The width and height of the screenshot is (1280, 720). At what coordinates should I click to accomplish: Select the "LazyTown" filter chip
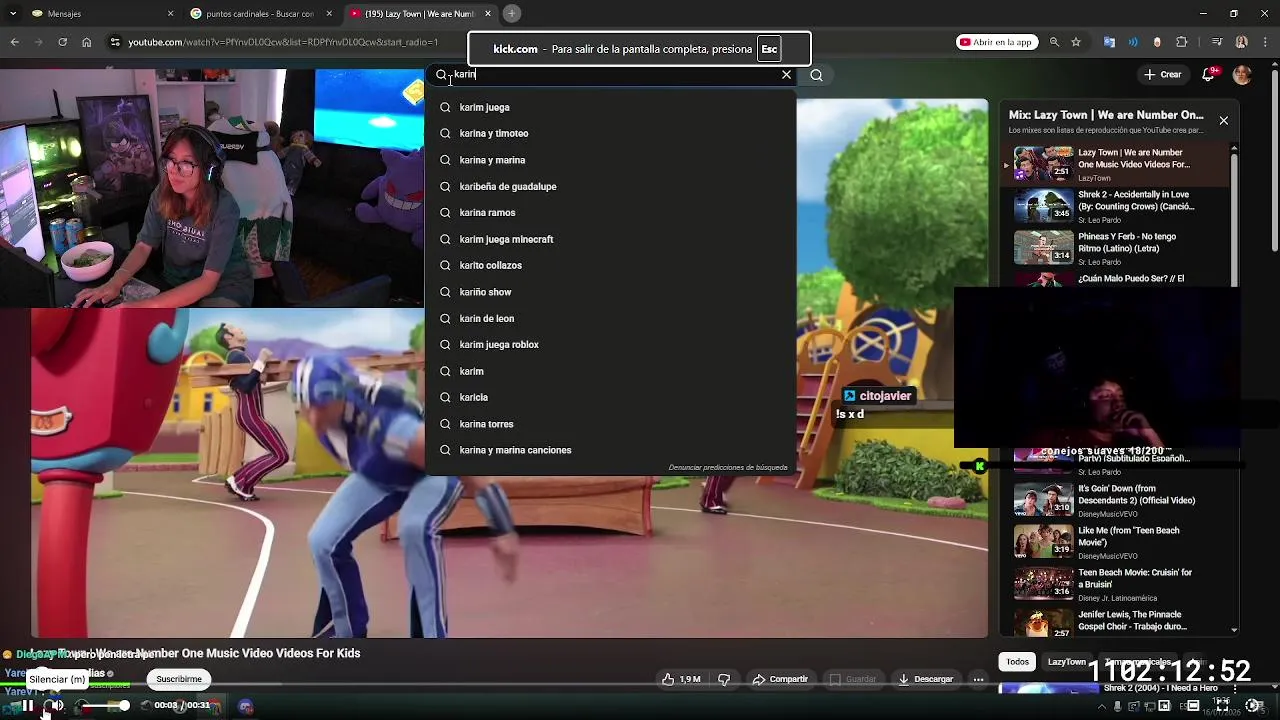[x=1066, y=662]
